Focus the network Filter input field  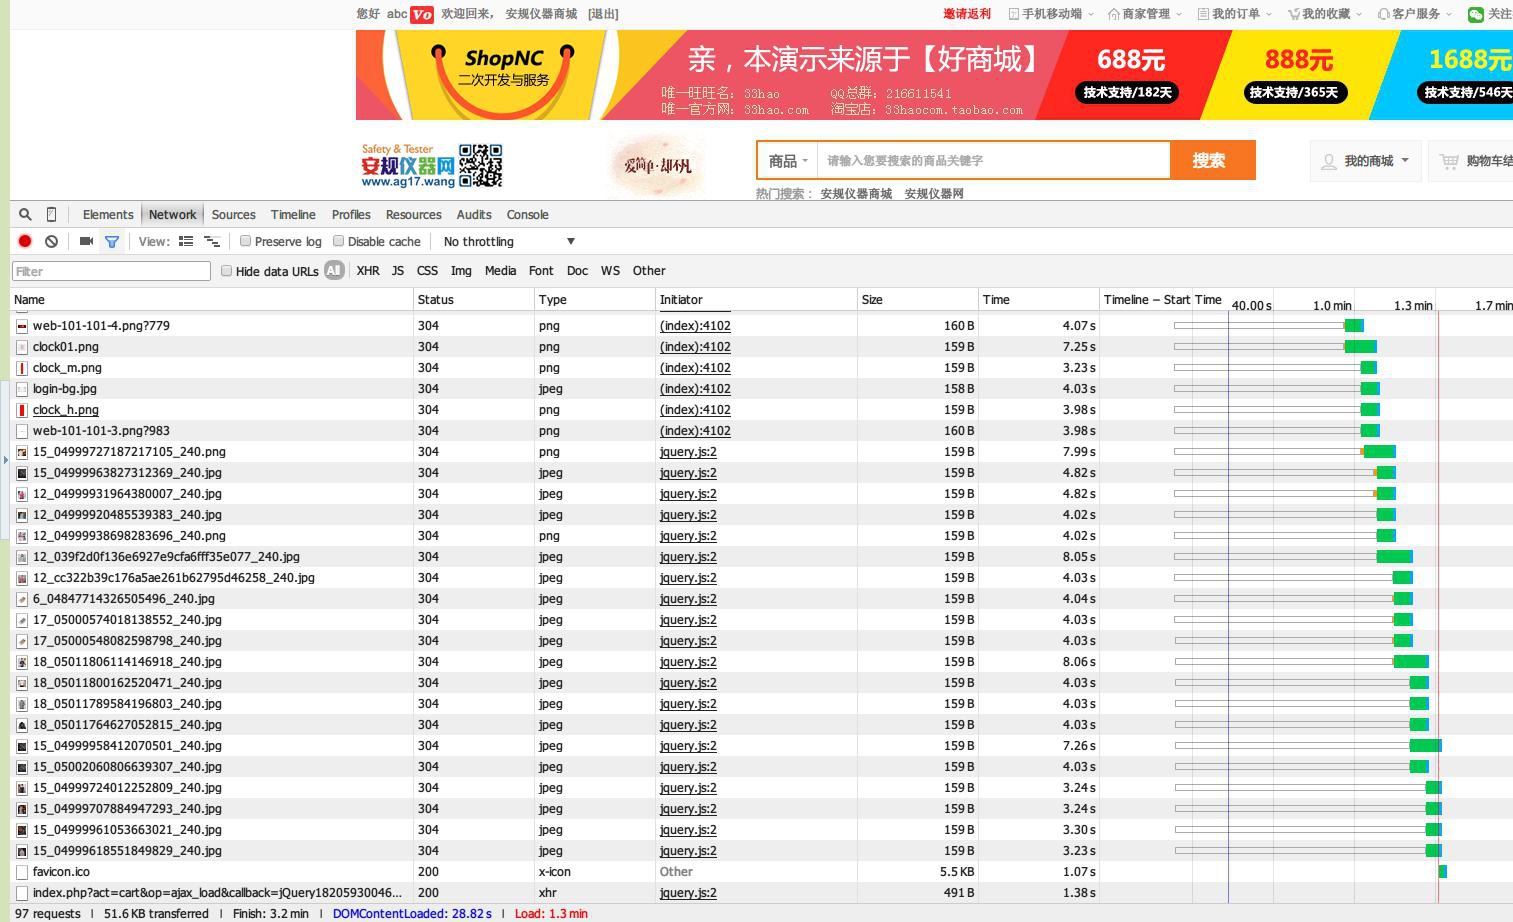[111, 271]
